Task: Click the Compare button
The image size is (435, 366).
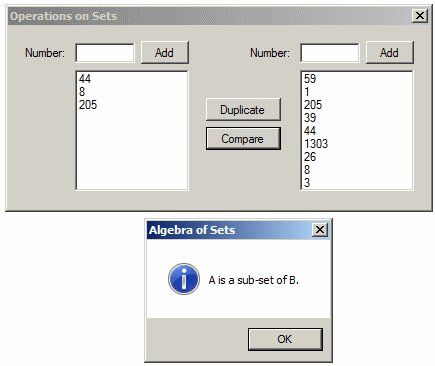Action: pos(243,139)
